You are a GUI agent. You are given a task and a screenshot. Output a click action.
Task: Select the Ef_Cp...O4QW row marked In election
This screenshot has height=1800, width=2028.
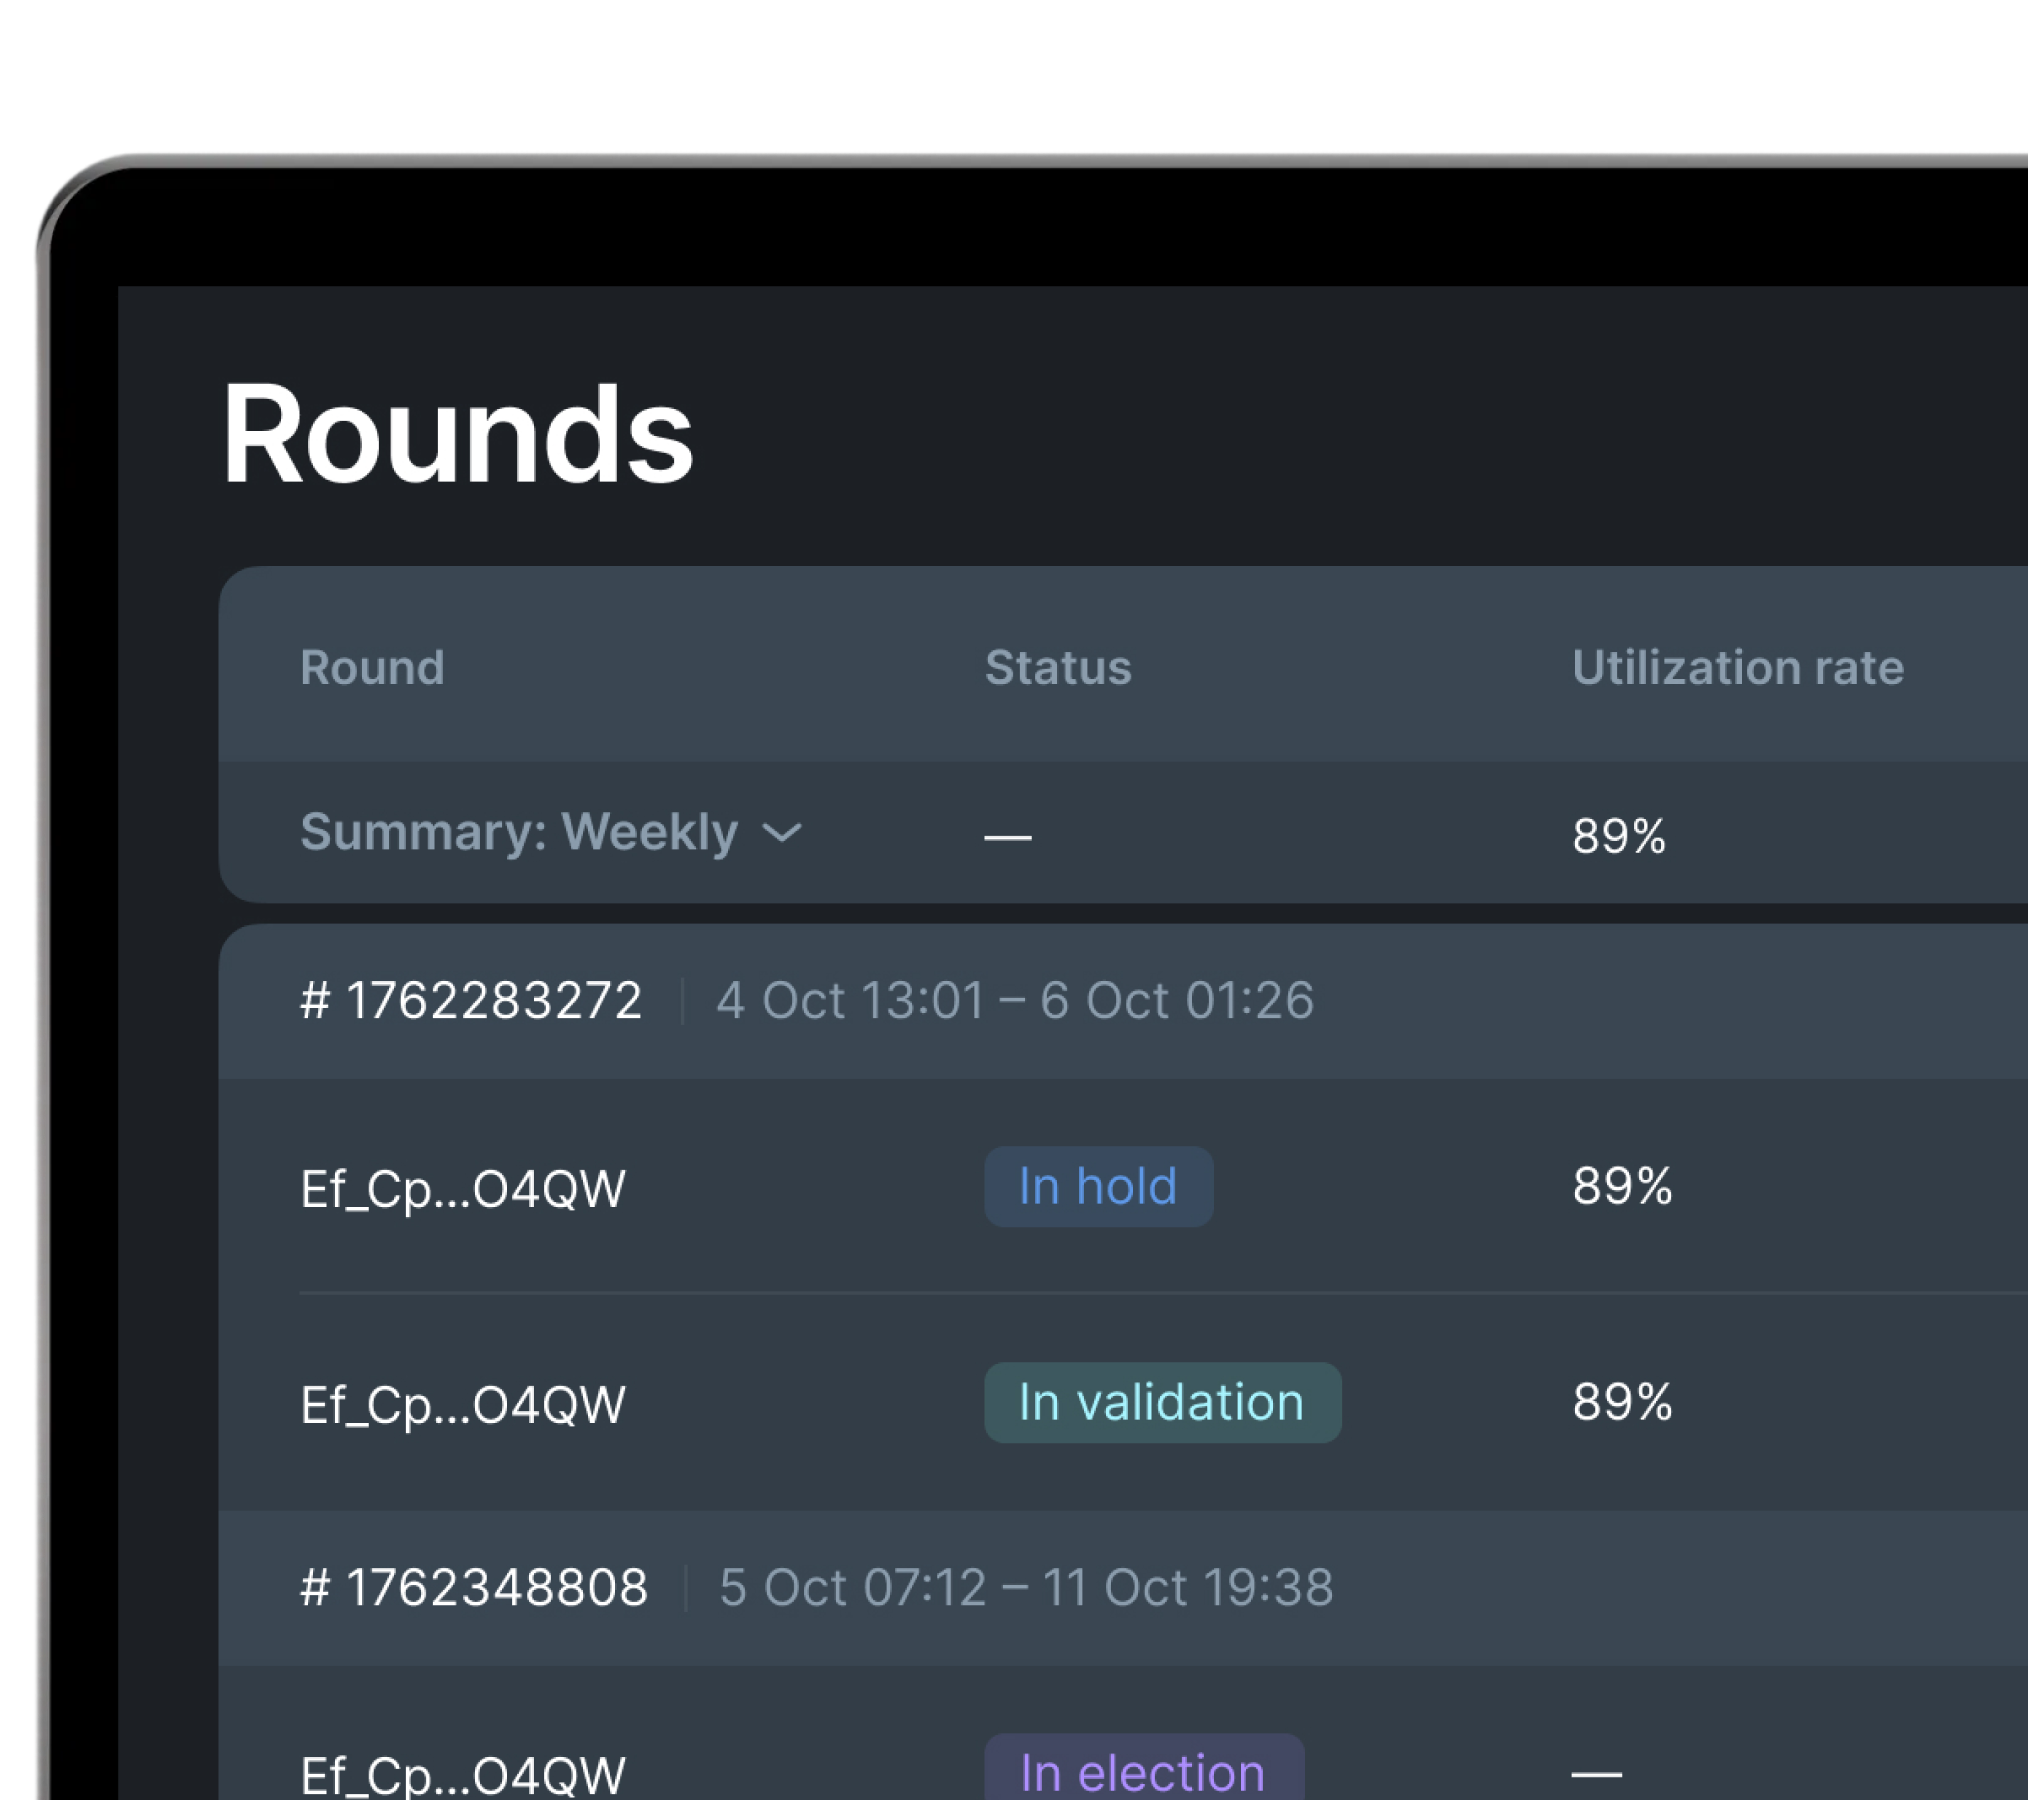click(462, 1775)
